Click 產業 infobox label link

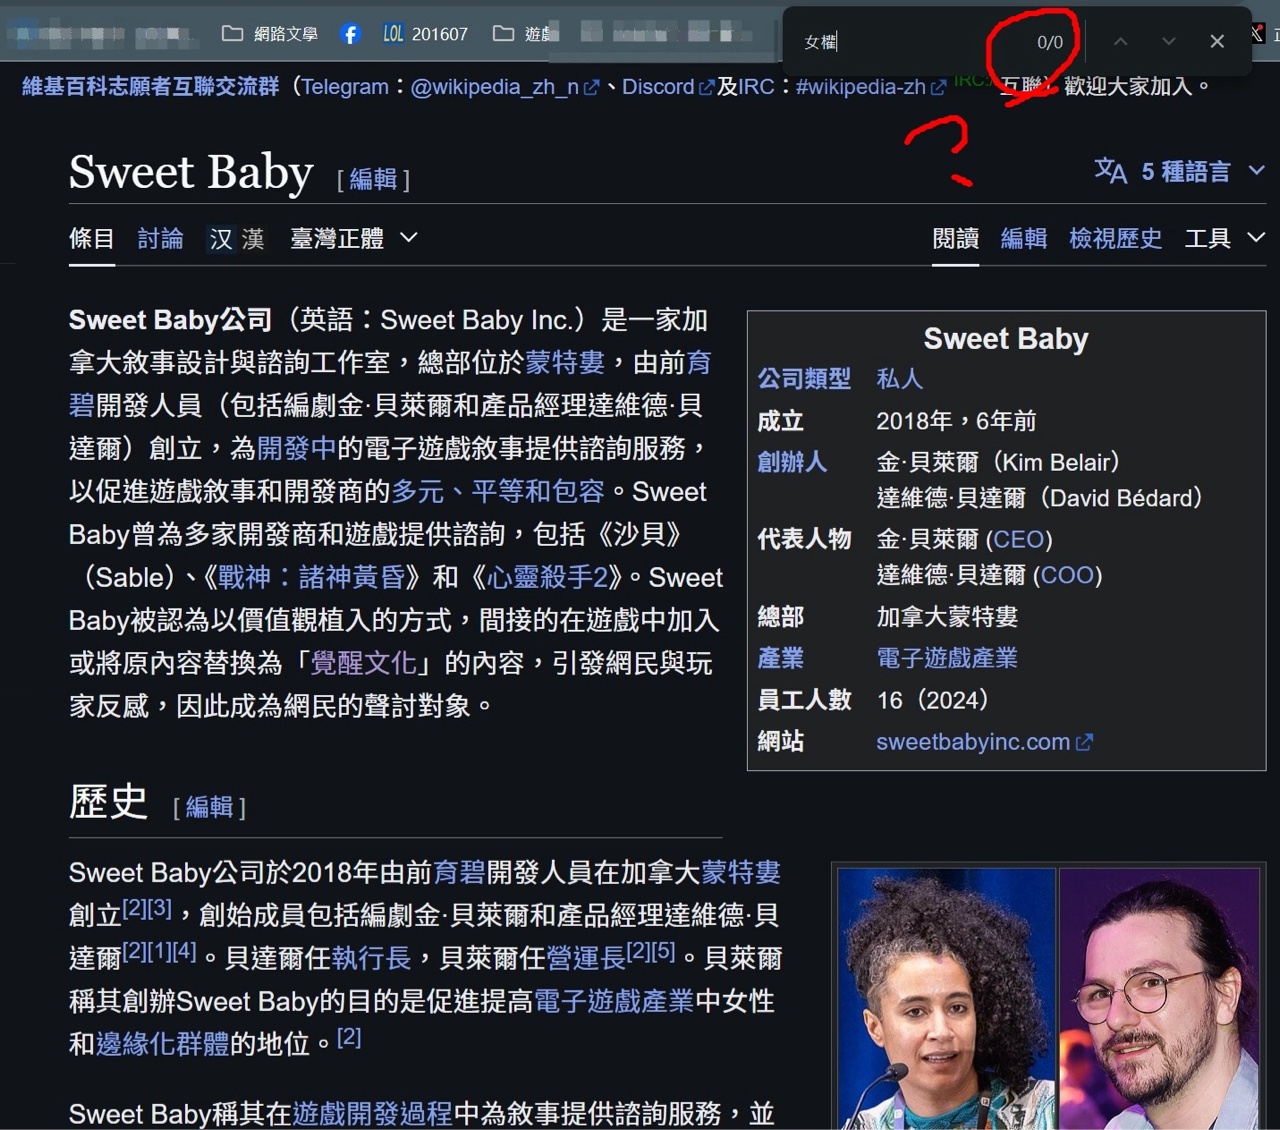click(780, 658)
